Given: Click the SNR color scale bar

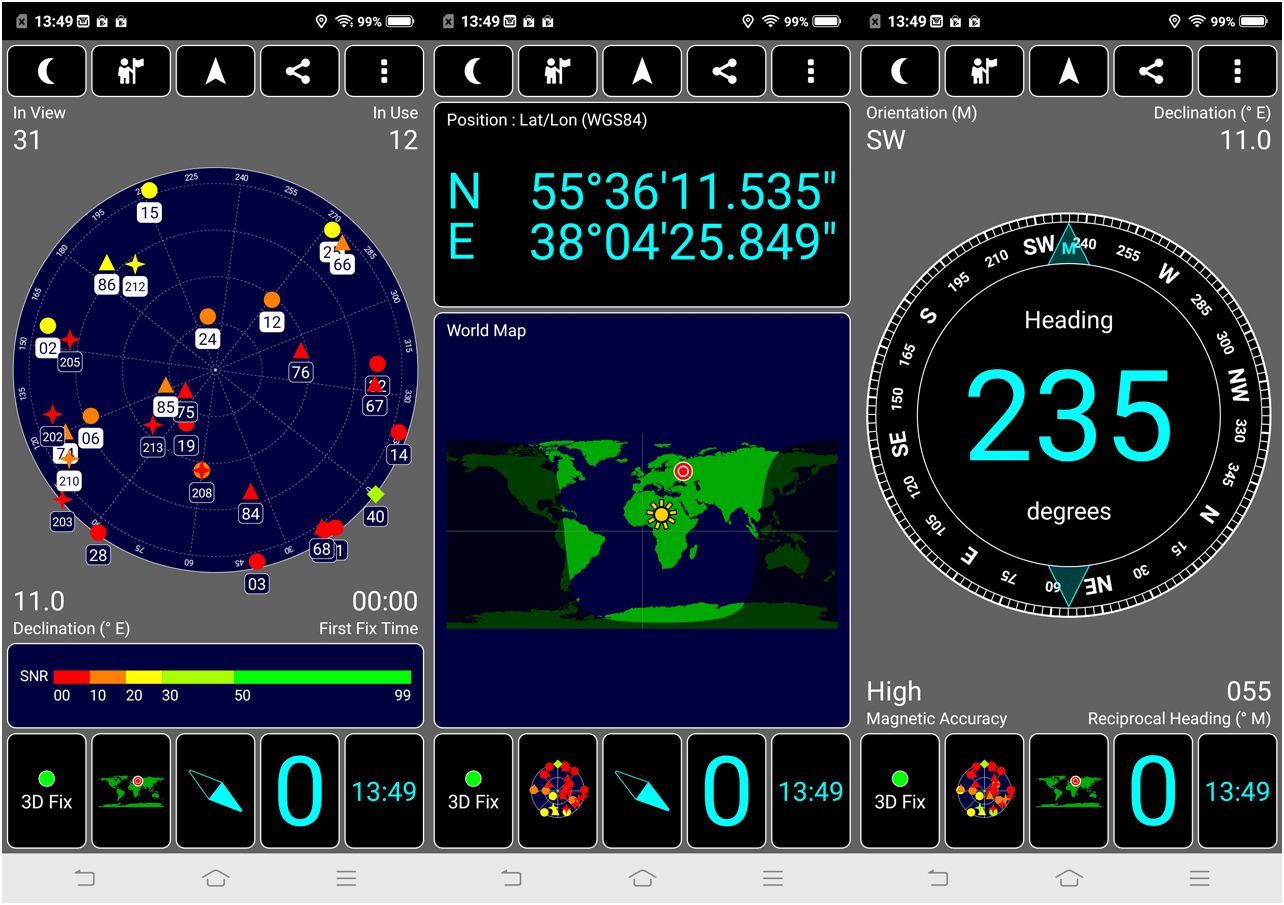Looking at the screenshot, I should (x=232, y=677).
